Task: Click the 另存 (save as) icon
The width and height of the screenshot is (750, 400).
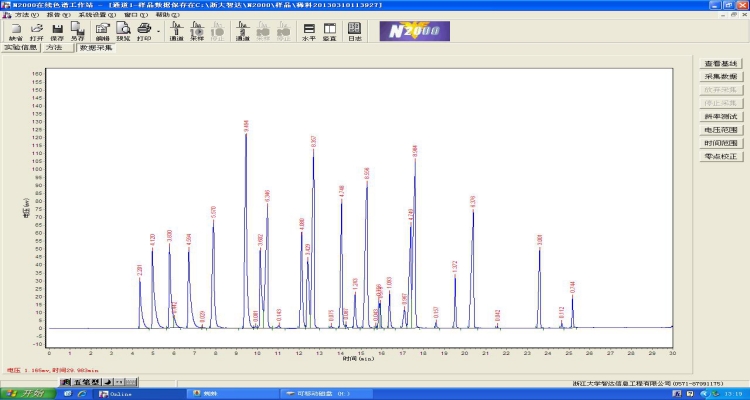Action: (77, 31)
